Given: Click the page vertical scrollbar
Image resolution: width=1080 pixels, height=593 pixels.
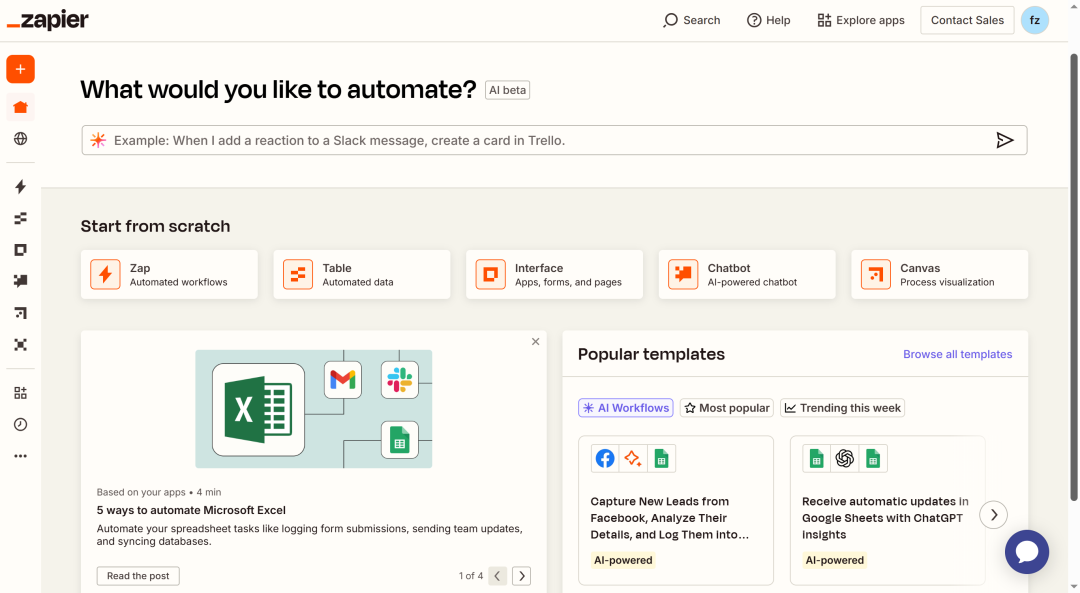Looking at the screenshot, I should point(1074,276).
